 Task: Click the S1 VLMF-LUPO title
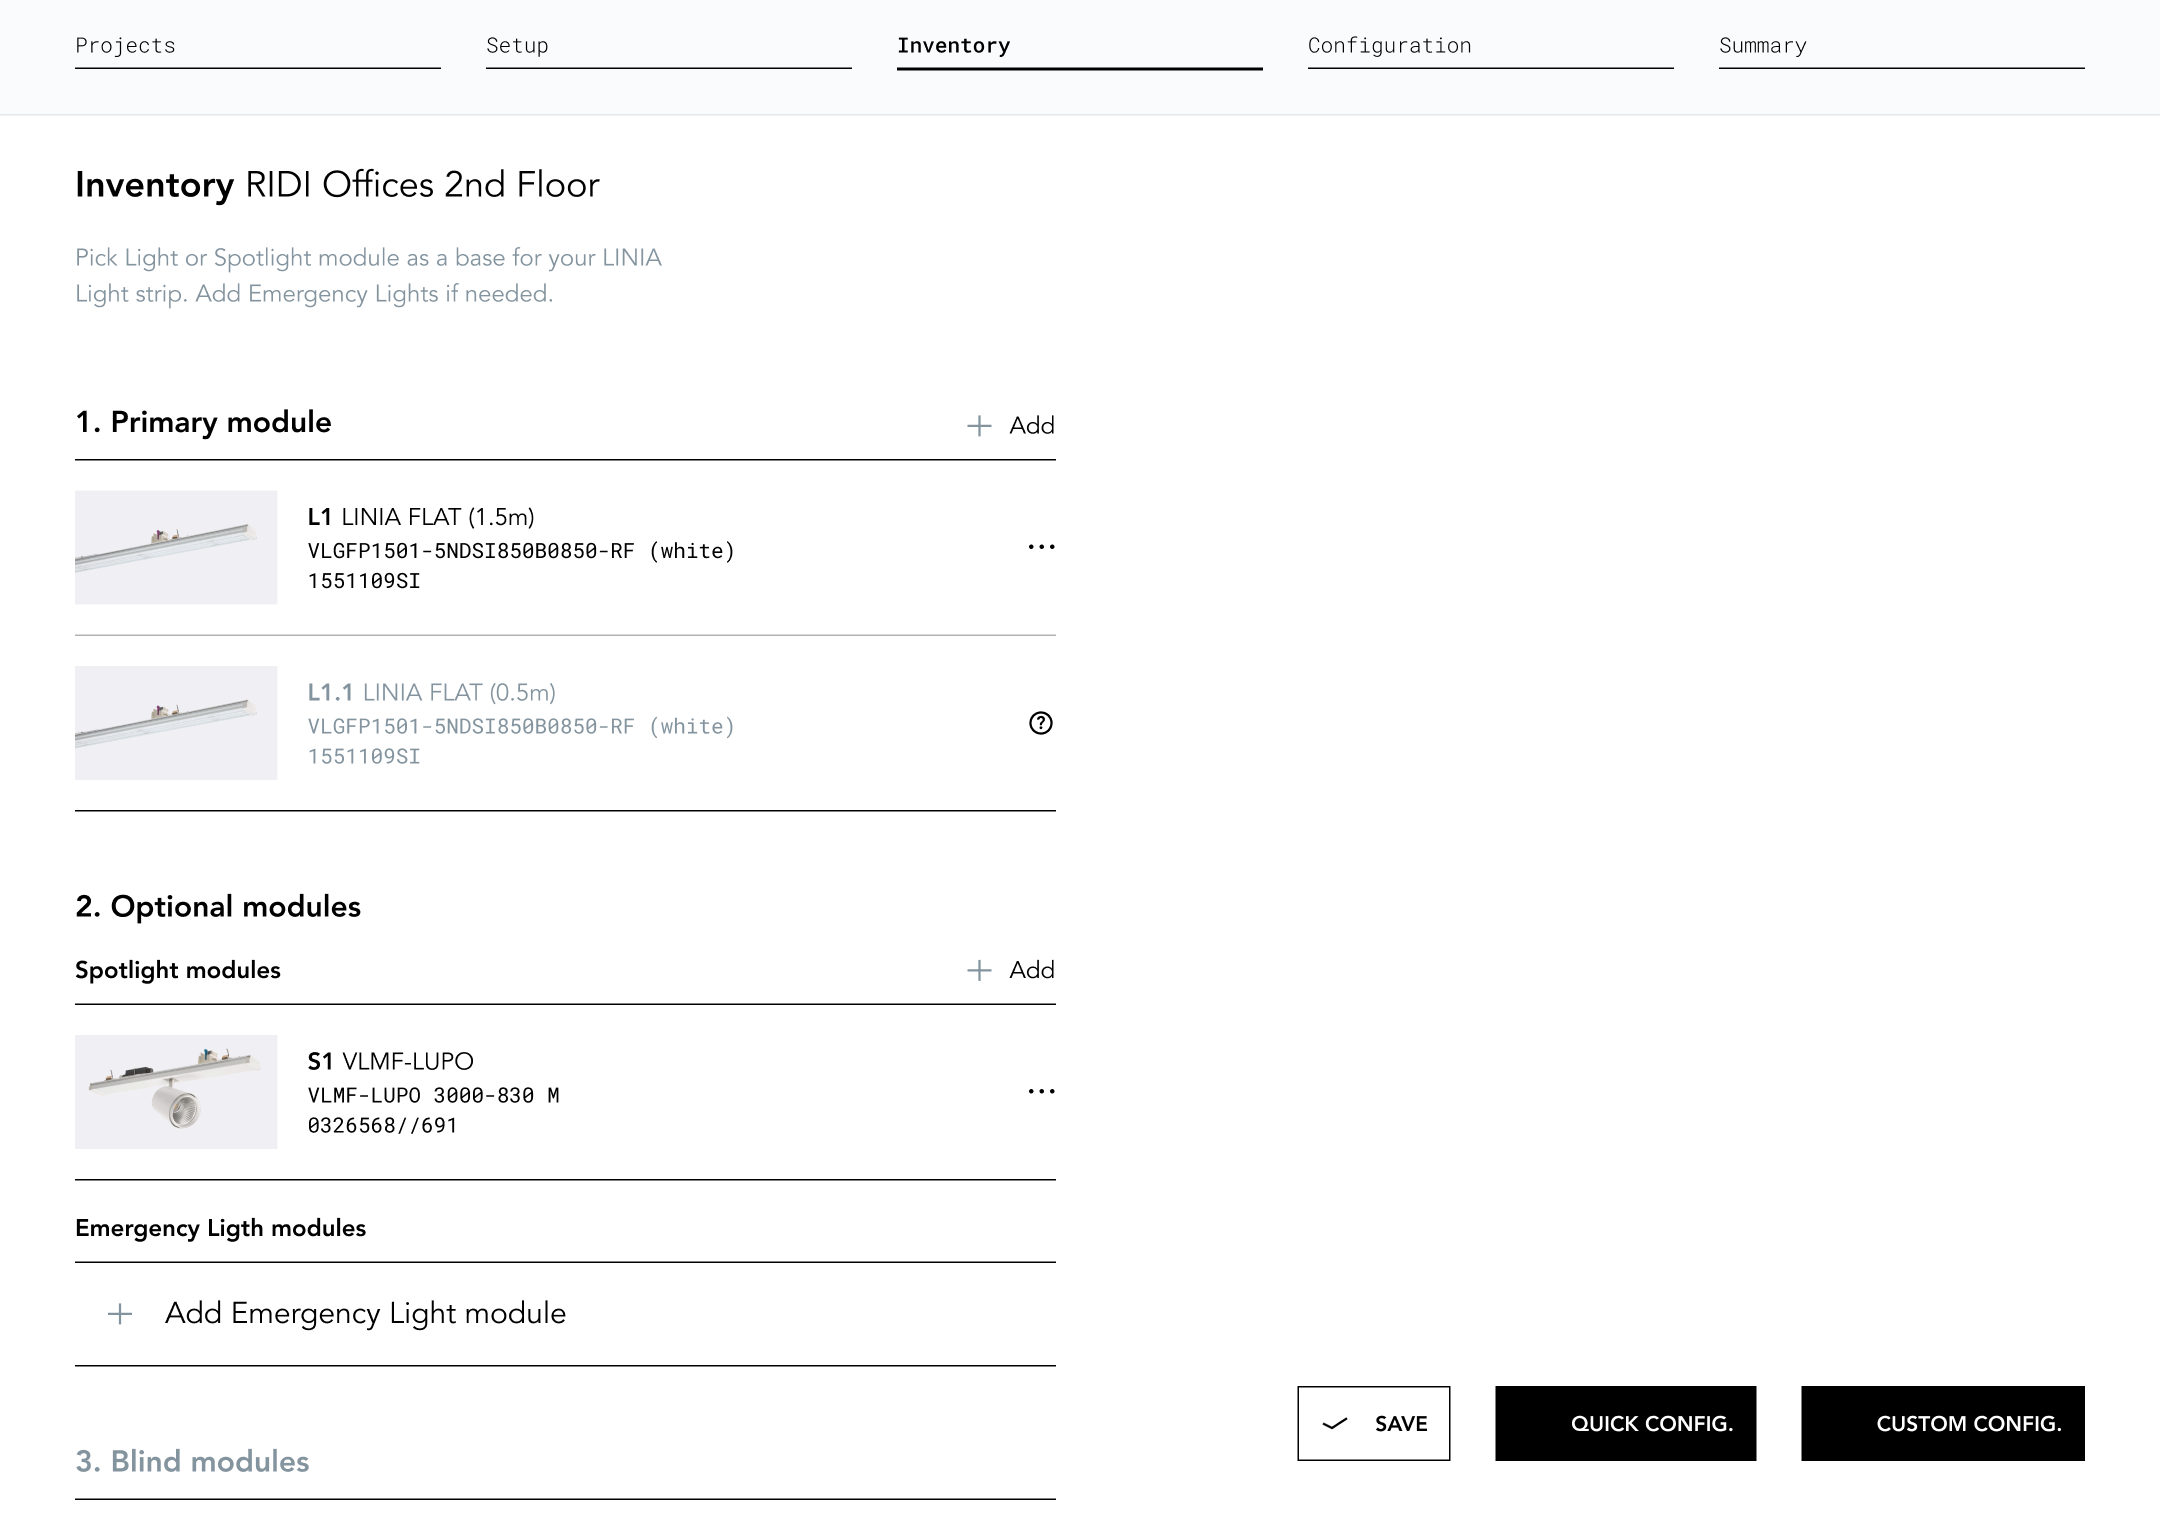(x=391, y=1061)
